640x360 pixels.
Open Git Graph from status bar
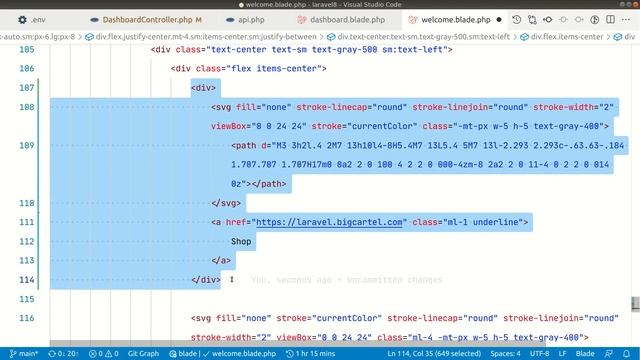(x=143, y=353)
